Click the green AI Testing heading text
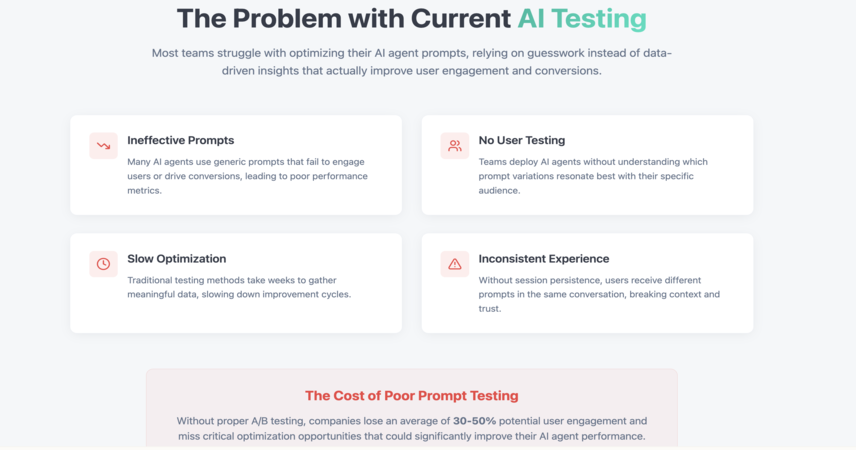 pos(582,19)
